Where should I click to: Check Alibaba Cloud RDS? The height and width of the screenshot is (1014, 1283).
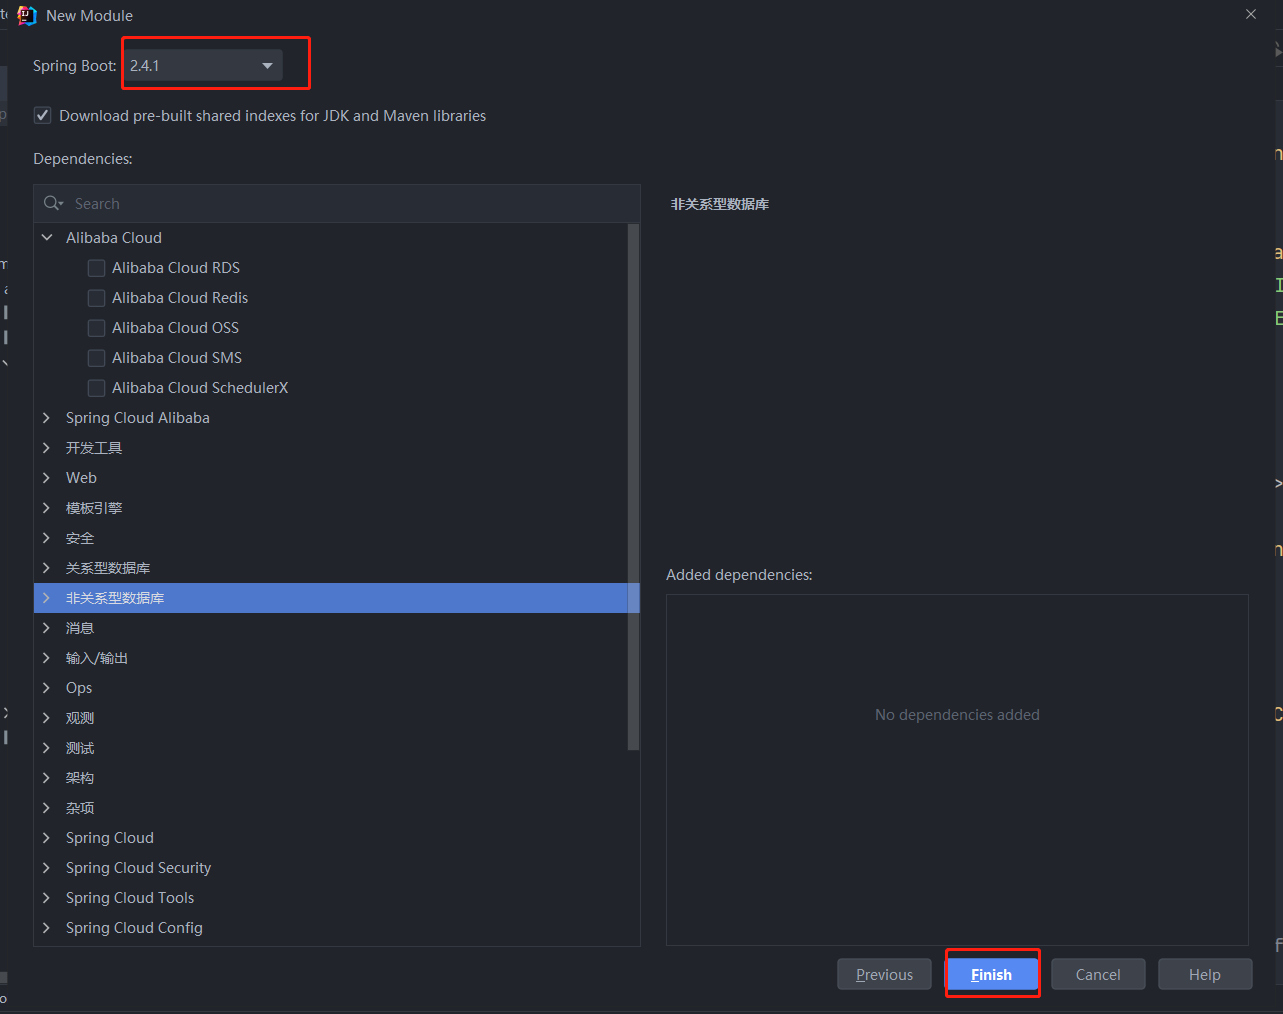point(97,268)
